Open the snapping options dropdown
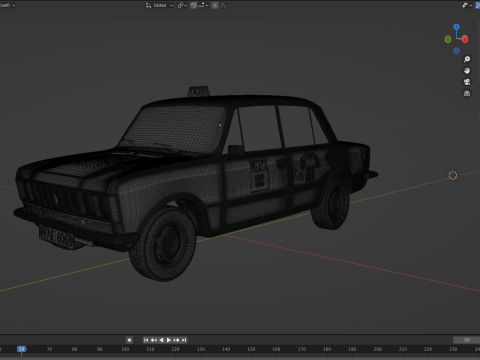The image size is (480, 360). coord(203,5)
